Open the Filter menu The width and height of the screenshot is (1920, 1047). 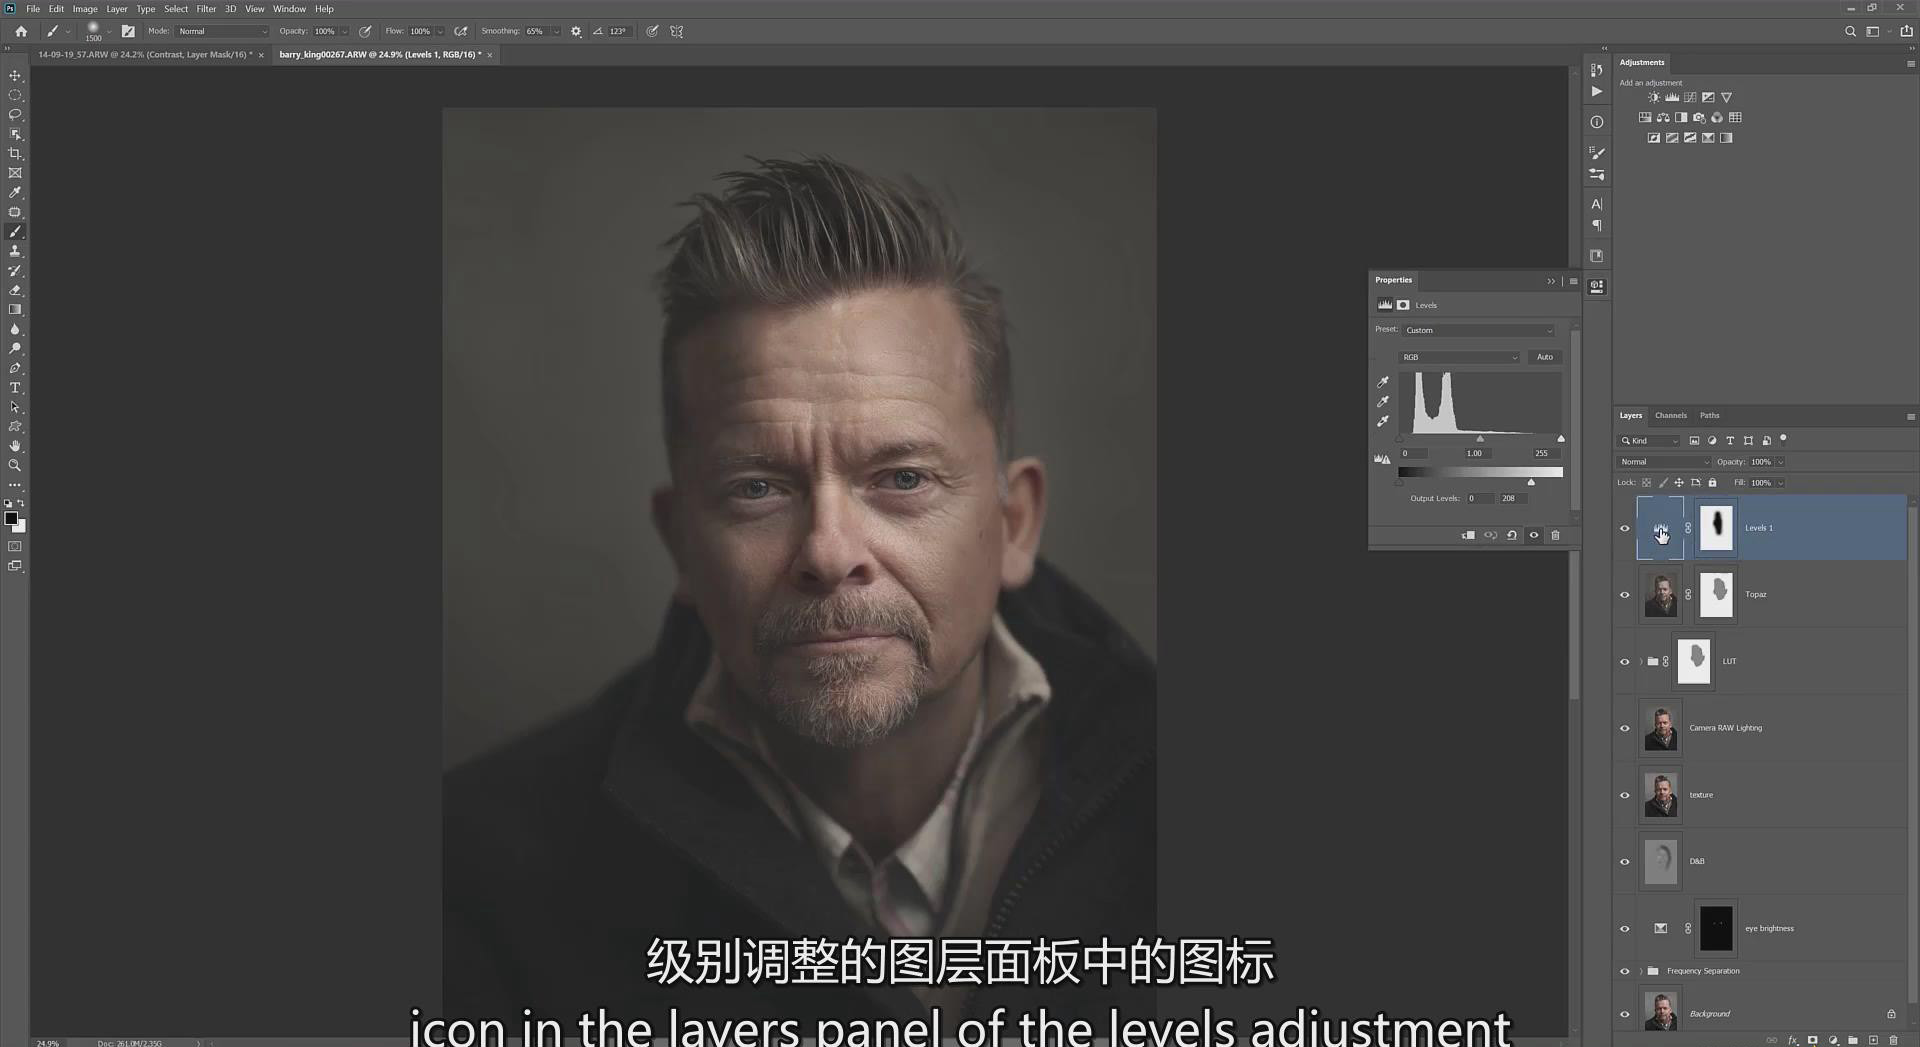(x=206, y=8)
